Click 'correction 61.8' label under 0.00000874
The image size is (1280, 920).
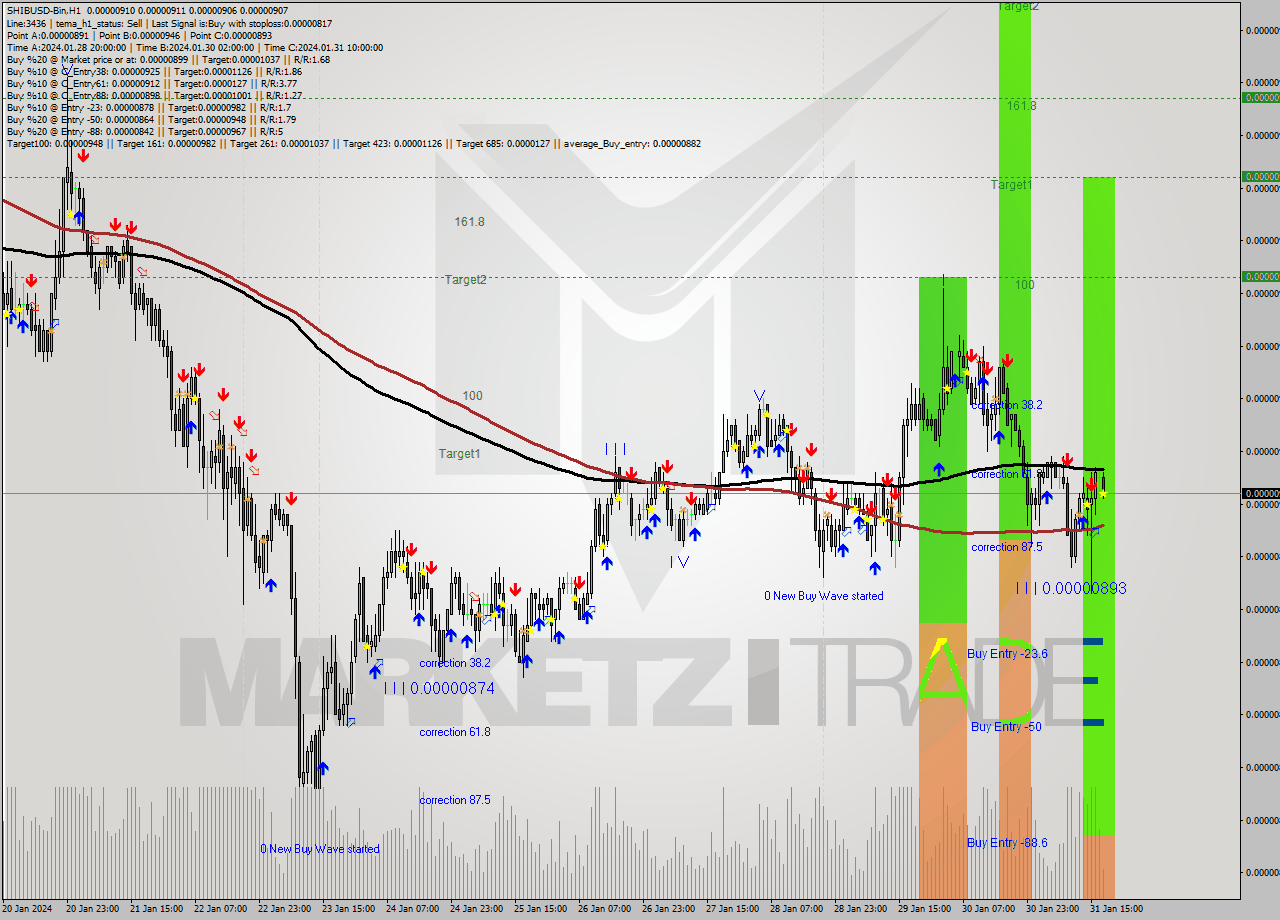(455, 732)
